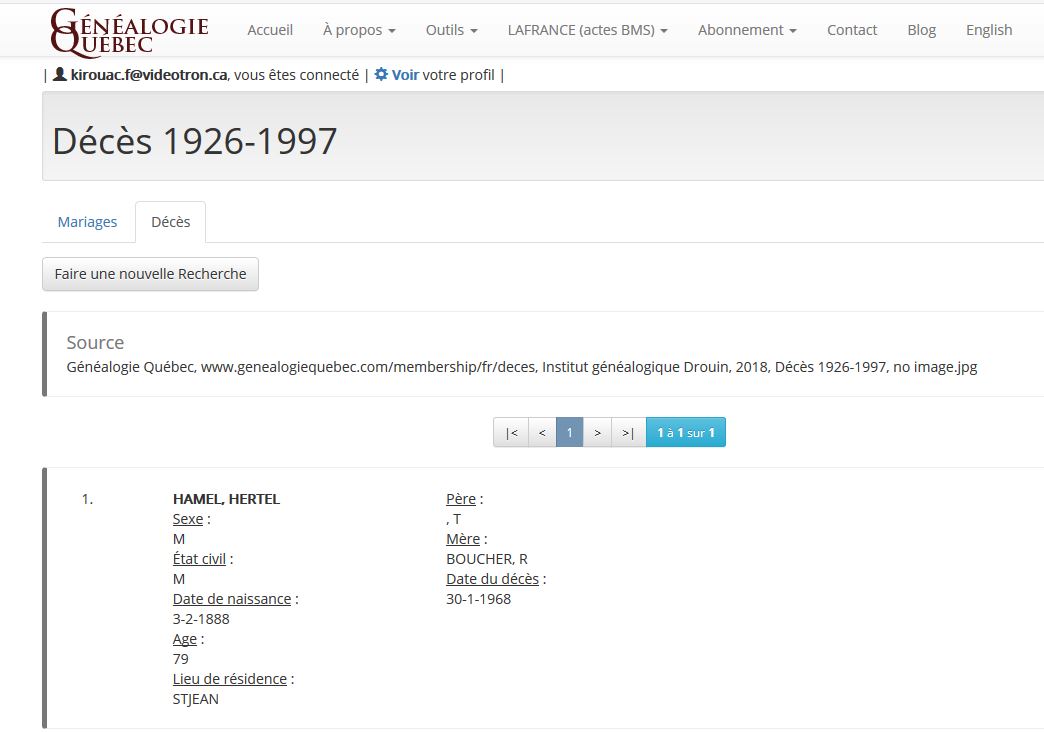Click the kirouac.f@videotron.ca account link
Viewport: 1044px width, 732px height.
(149, 75)
